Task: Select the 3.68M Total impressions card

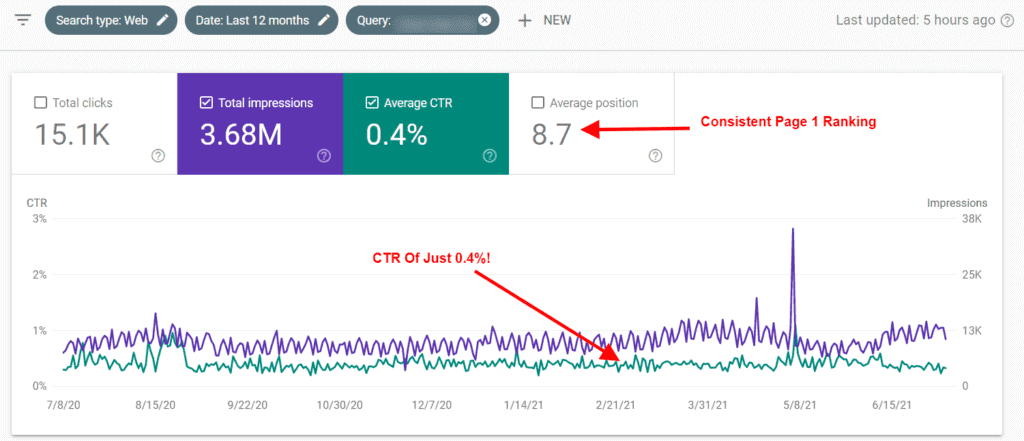Action: 259,125
